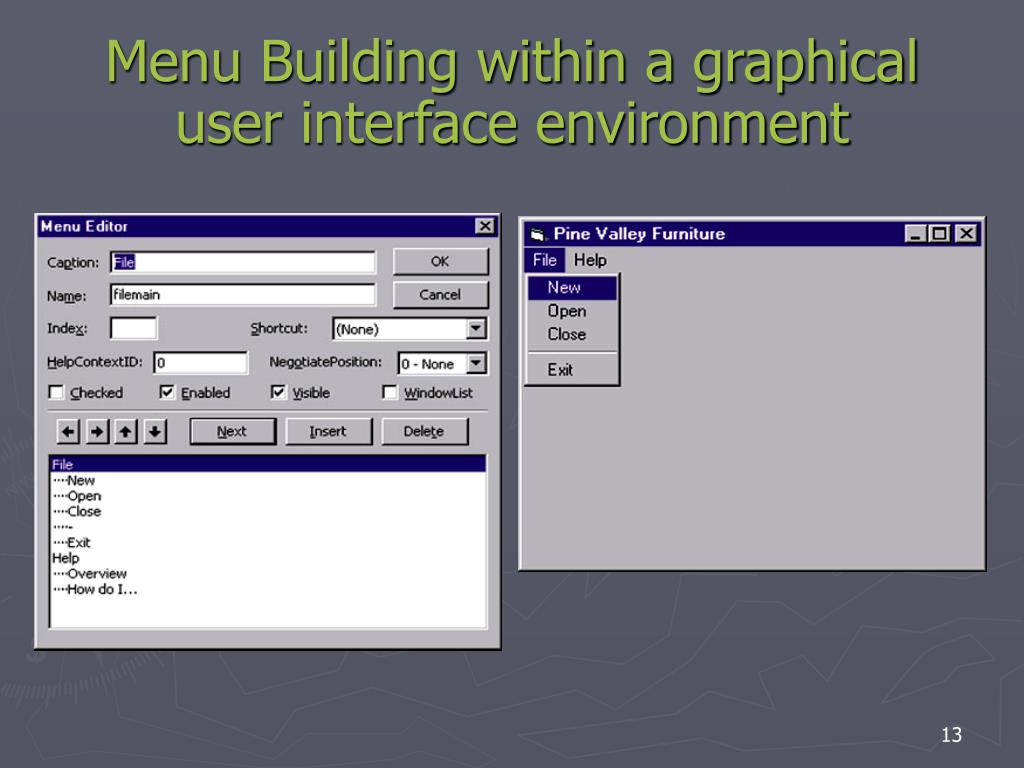Click in the Caption text field
The height and width of the screenshot is (768, 1024).
point(243,262)
